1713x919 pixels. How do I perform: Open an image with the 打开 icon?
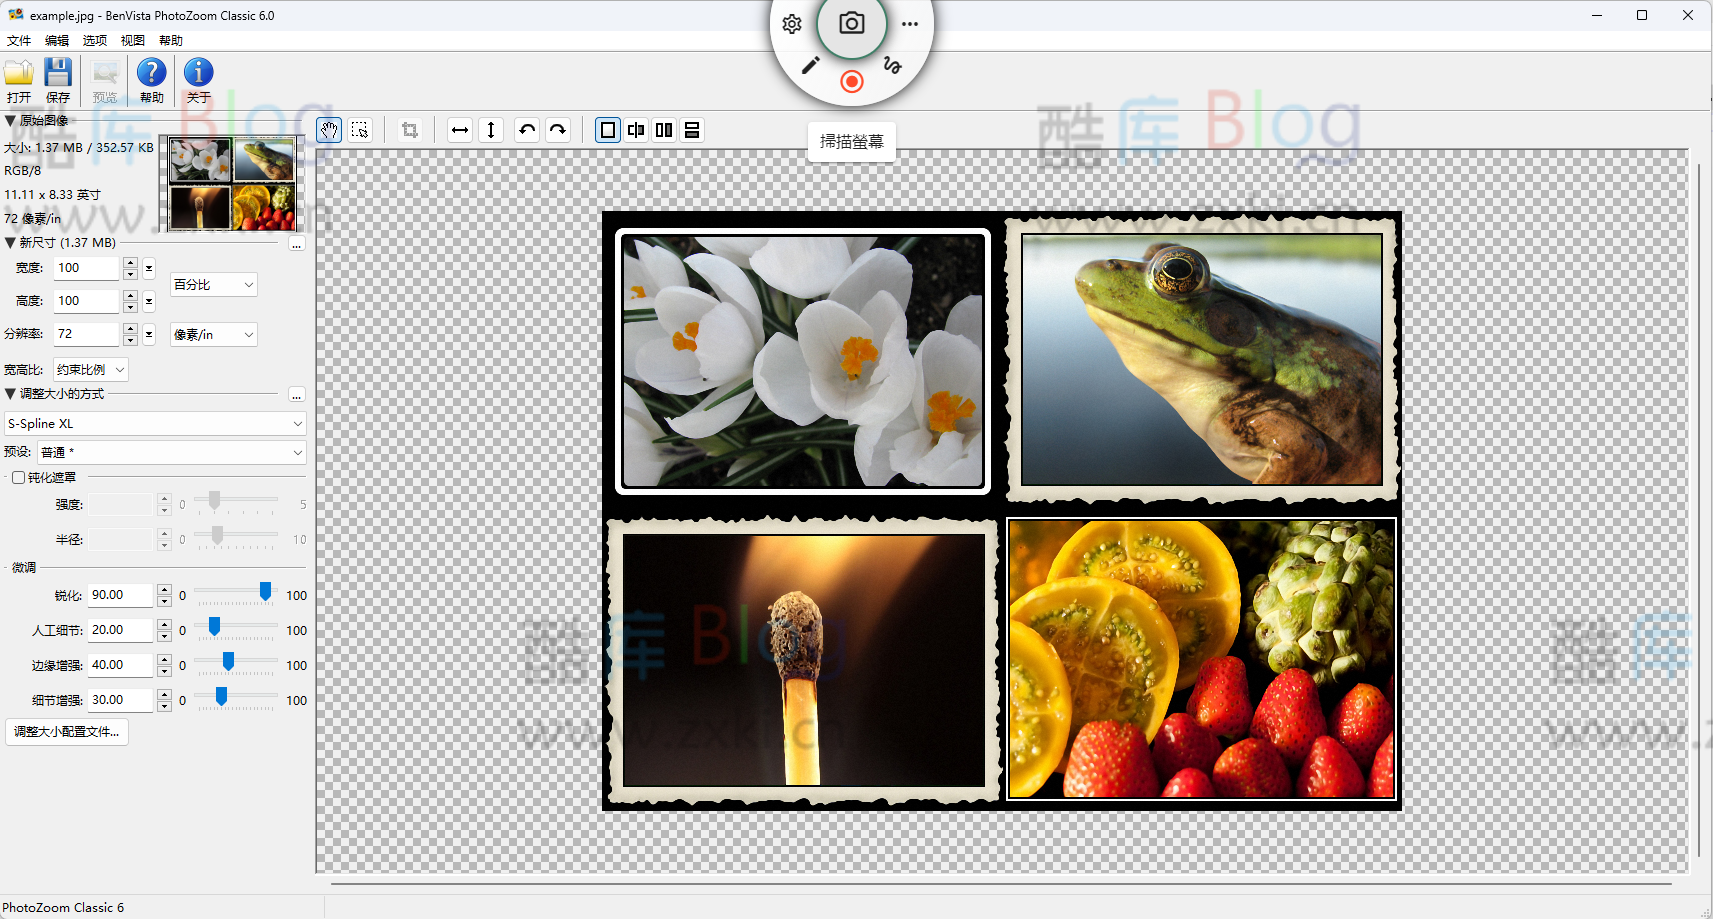19,80
